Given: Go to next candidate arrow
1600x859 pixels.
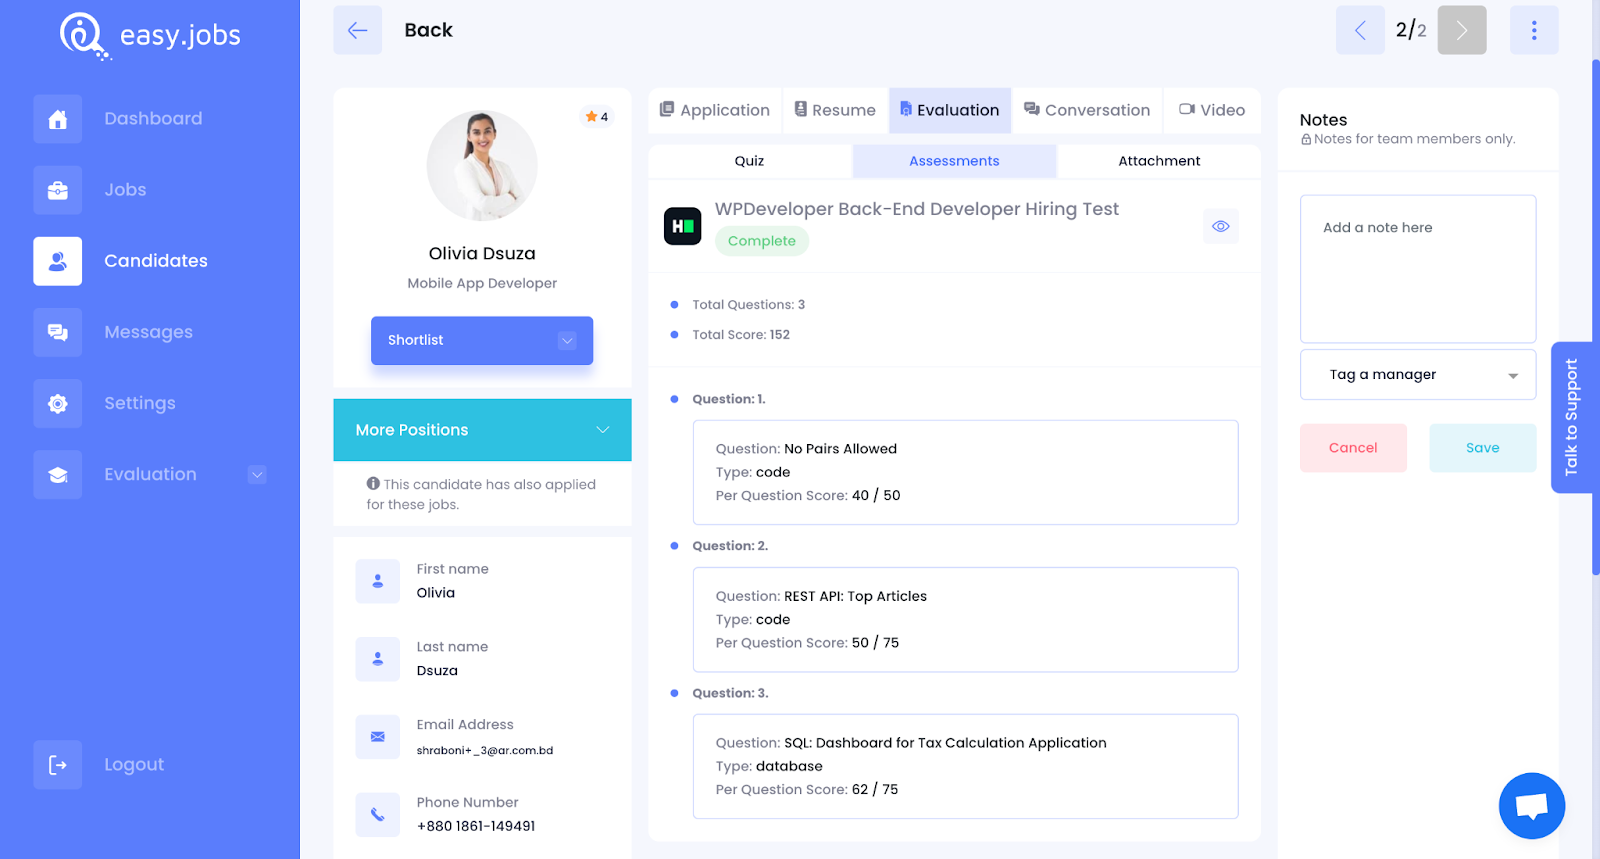Looking at the screenshot, I should 1462,30.
